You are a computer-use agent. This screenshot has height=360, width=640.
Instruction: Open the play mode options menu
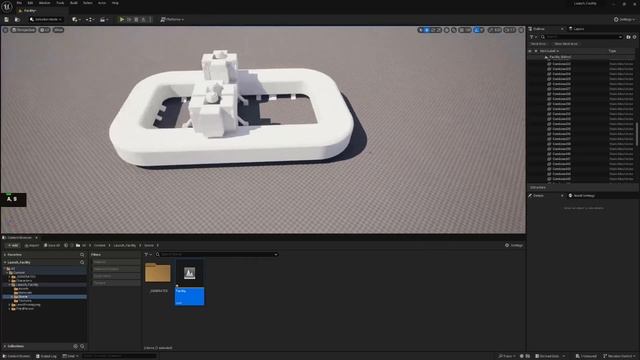pos(150,20)
